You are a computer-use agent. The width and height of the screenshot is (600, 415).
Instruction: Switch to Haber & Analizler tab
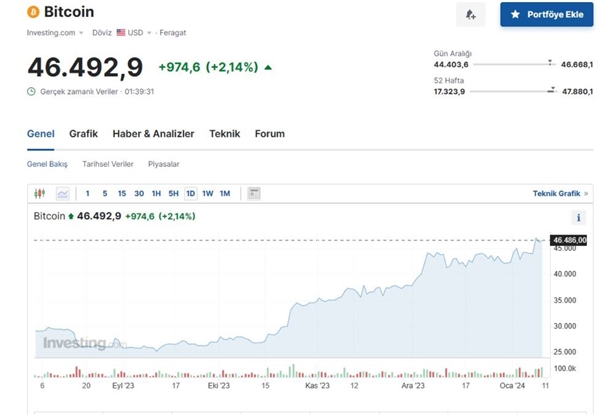coord(153,134)
